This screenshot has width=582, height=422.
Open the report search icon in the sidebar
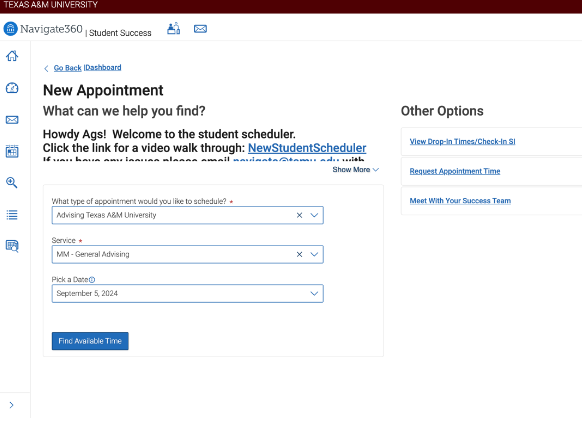tap(12, 246)
